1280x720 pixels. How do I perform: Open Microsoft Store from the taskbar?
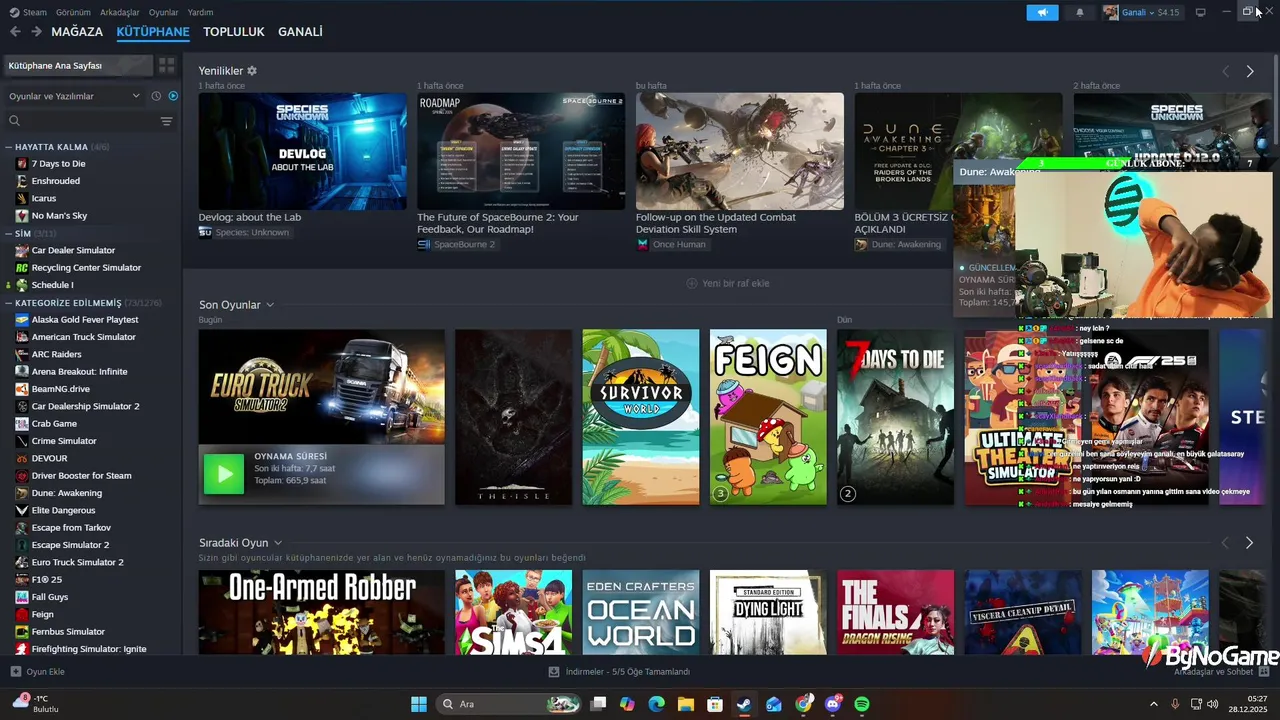(x=715, y=704)
